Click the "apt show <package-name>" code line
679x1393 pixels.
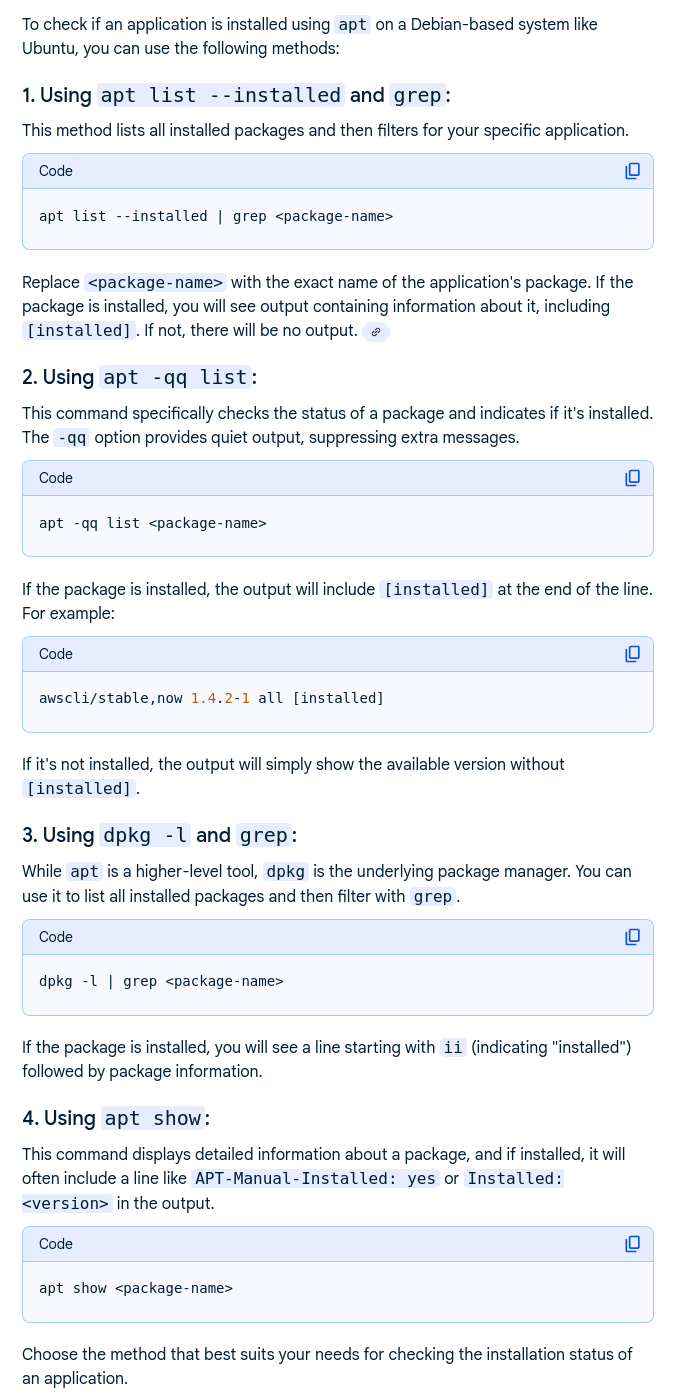(135, 1288)
